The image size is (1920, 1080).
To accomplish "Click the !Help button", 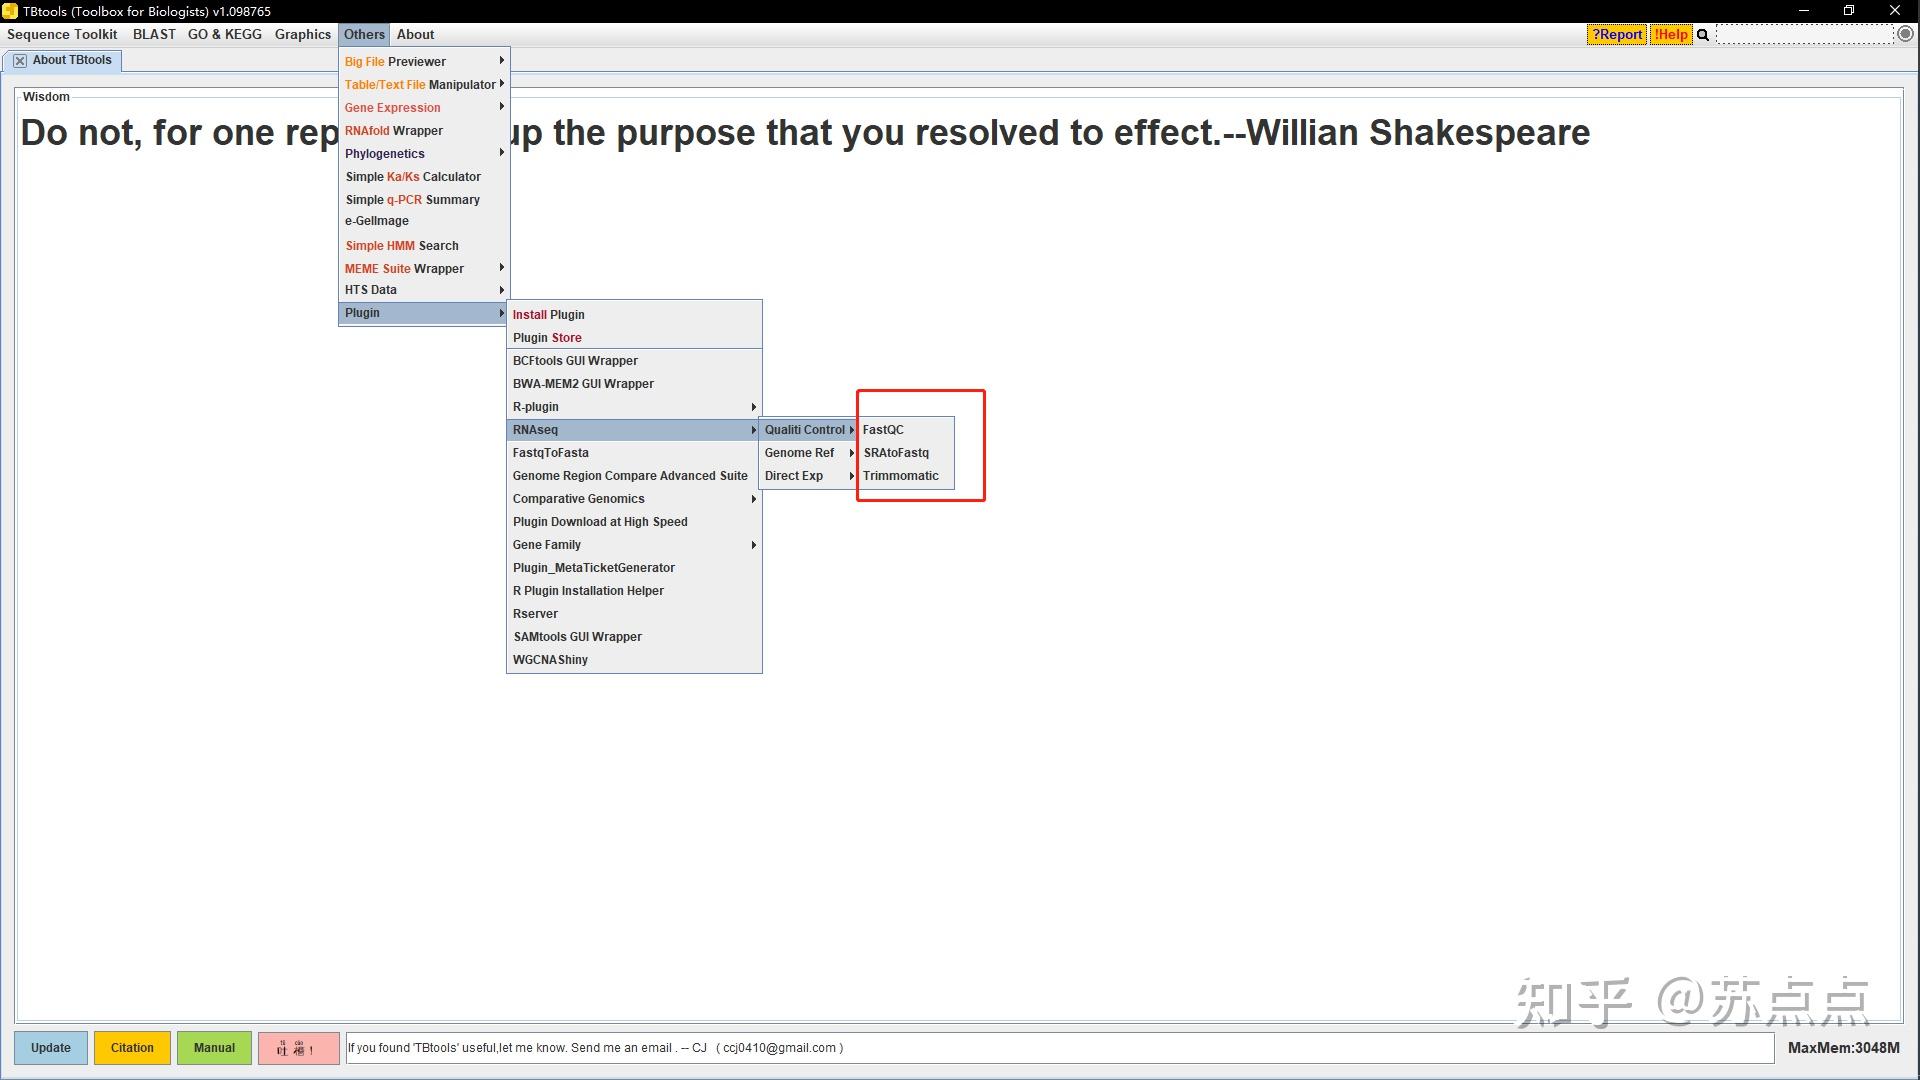I will [1670, 35].
